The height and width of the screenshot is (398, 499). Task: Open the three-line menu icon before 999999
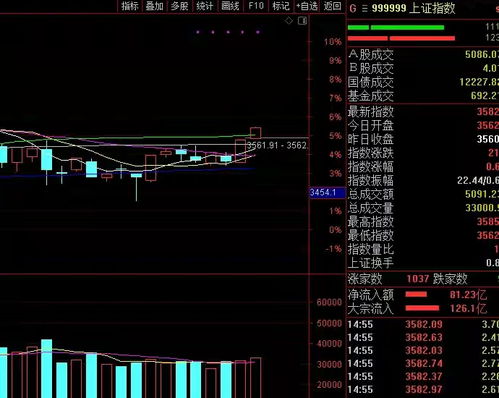pyautogui.click(x=365, y=8)
